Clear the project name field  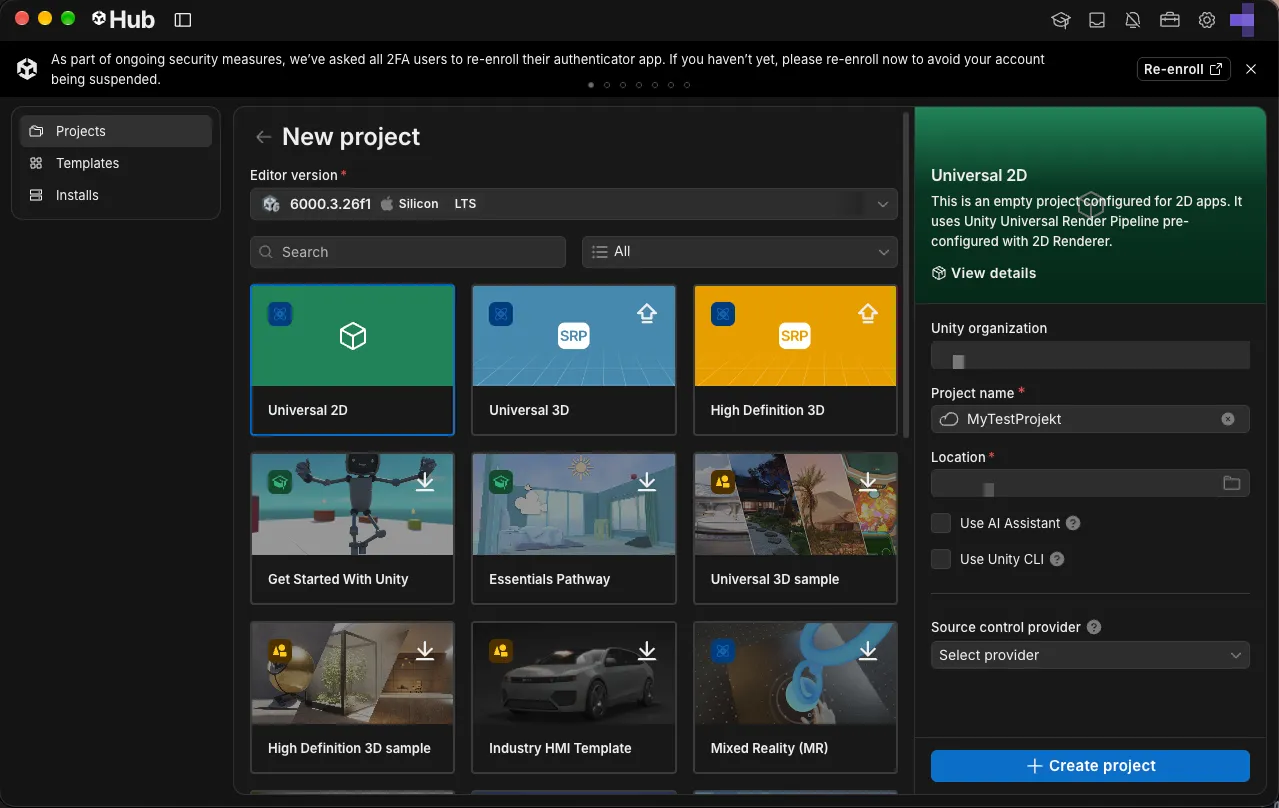coord(1228,419)
